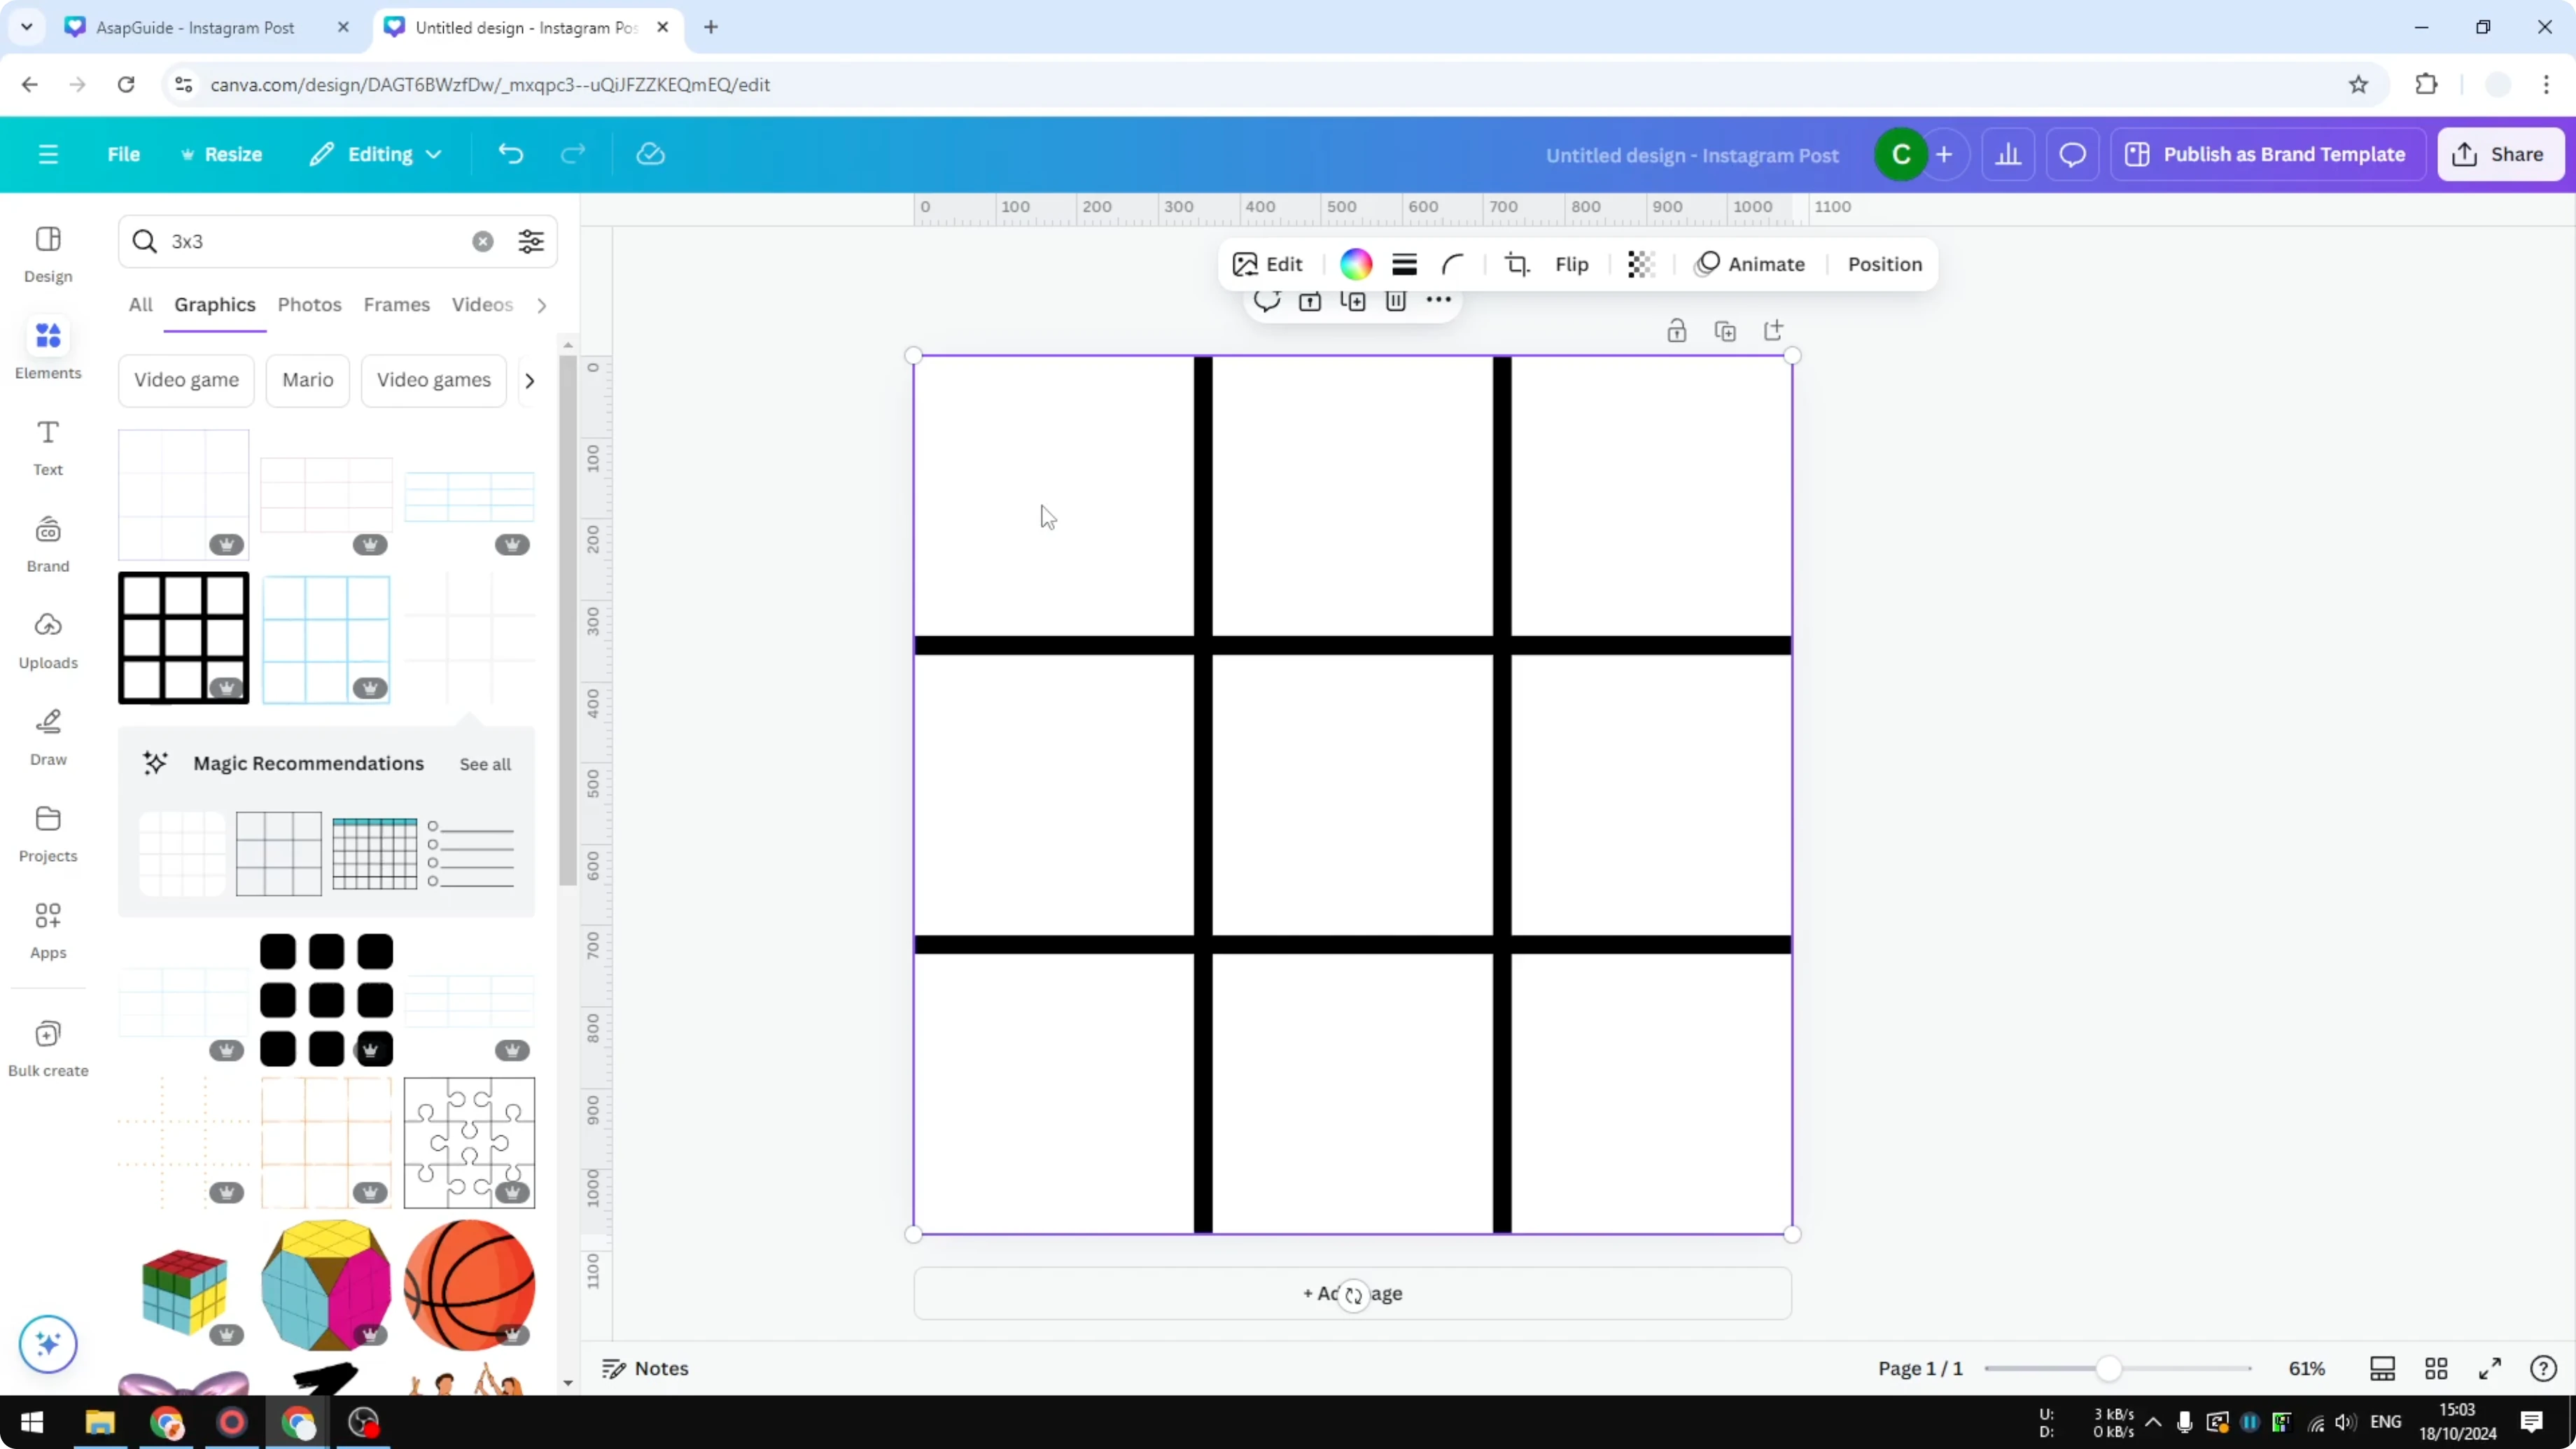Open the Canva assistant sparkle icon
This screenshot has width=2576, height=1449.
click(47, 1344)
